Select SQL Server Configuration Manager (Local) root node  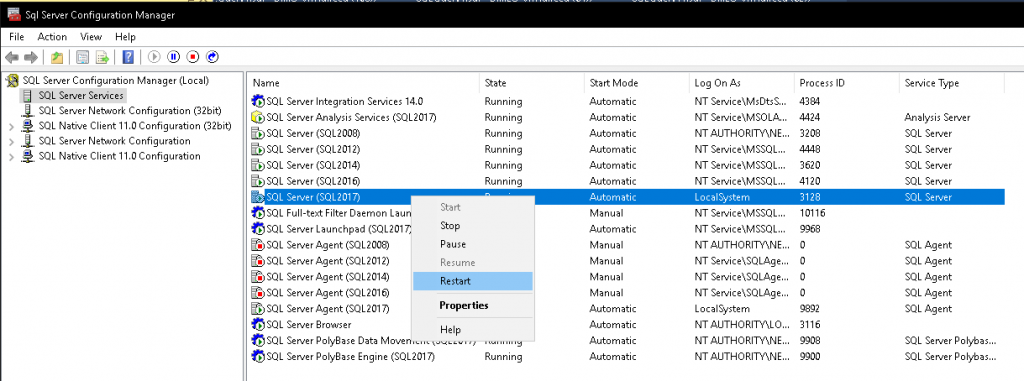pos(116,81)
